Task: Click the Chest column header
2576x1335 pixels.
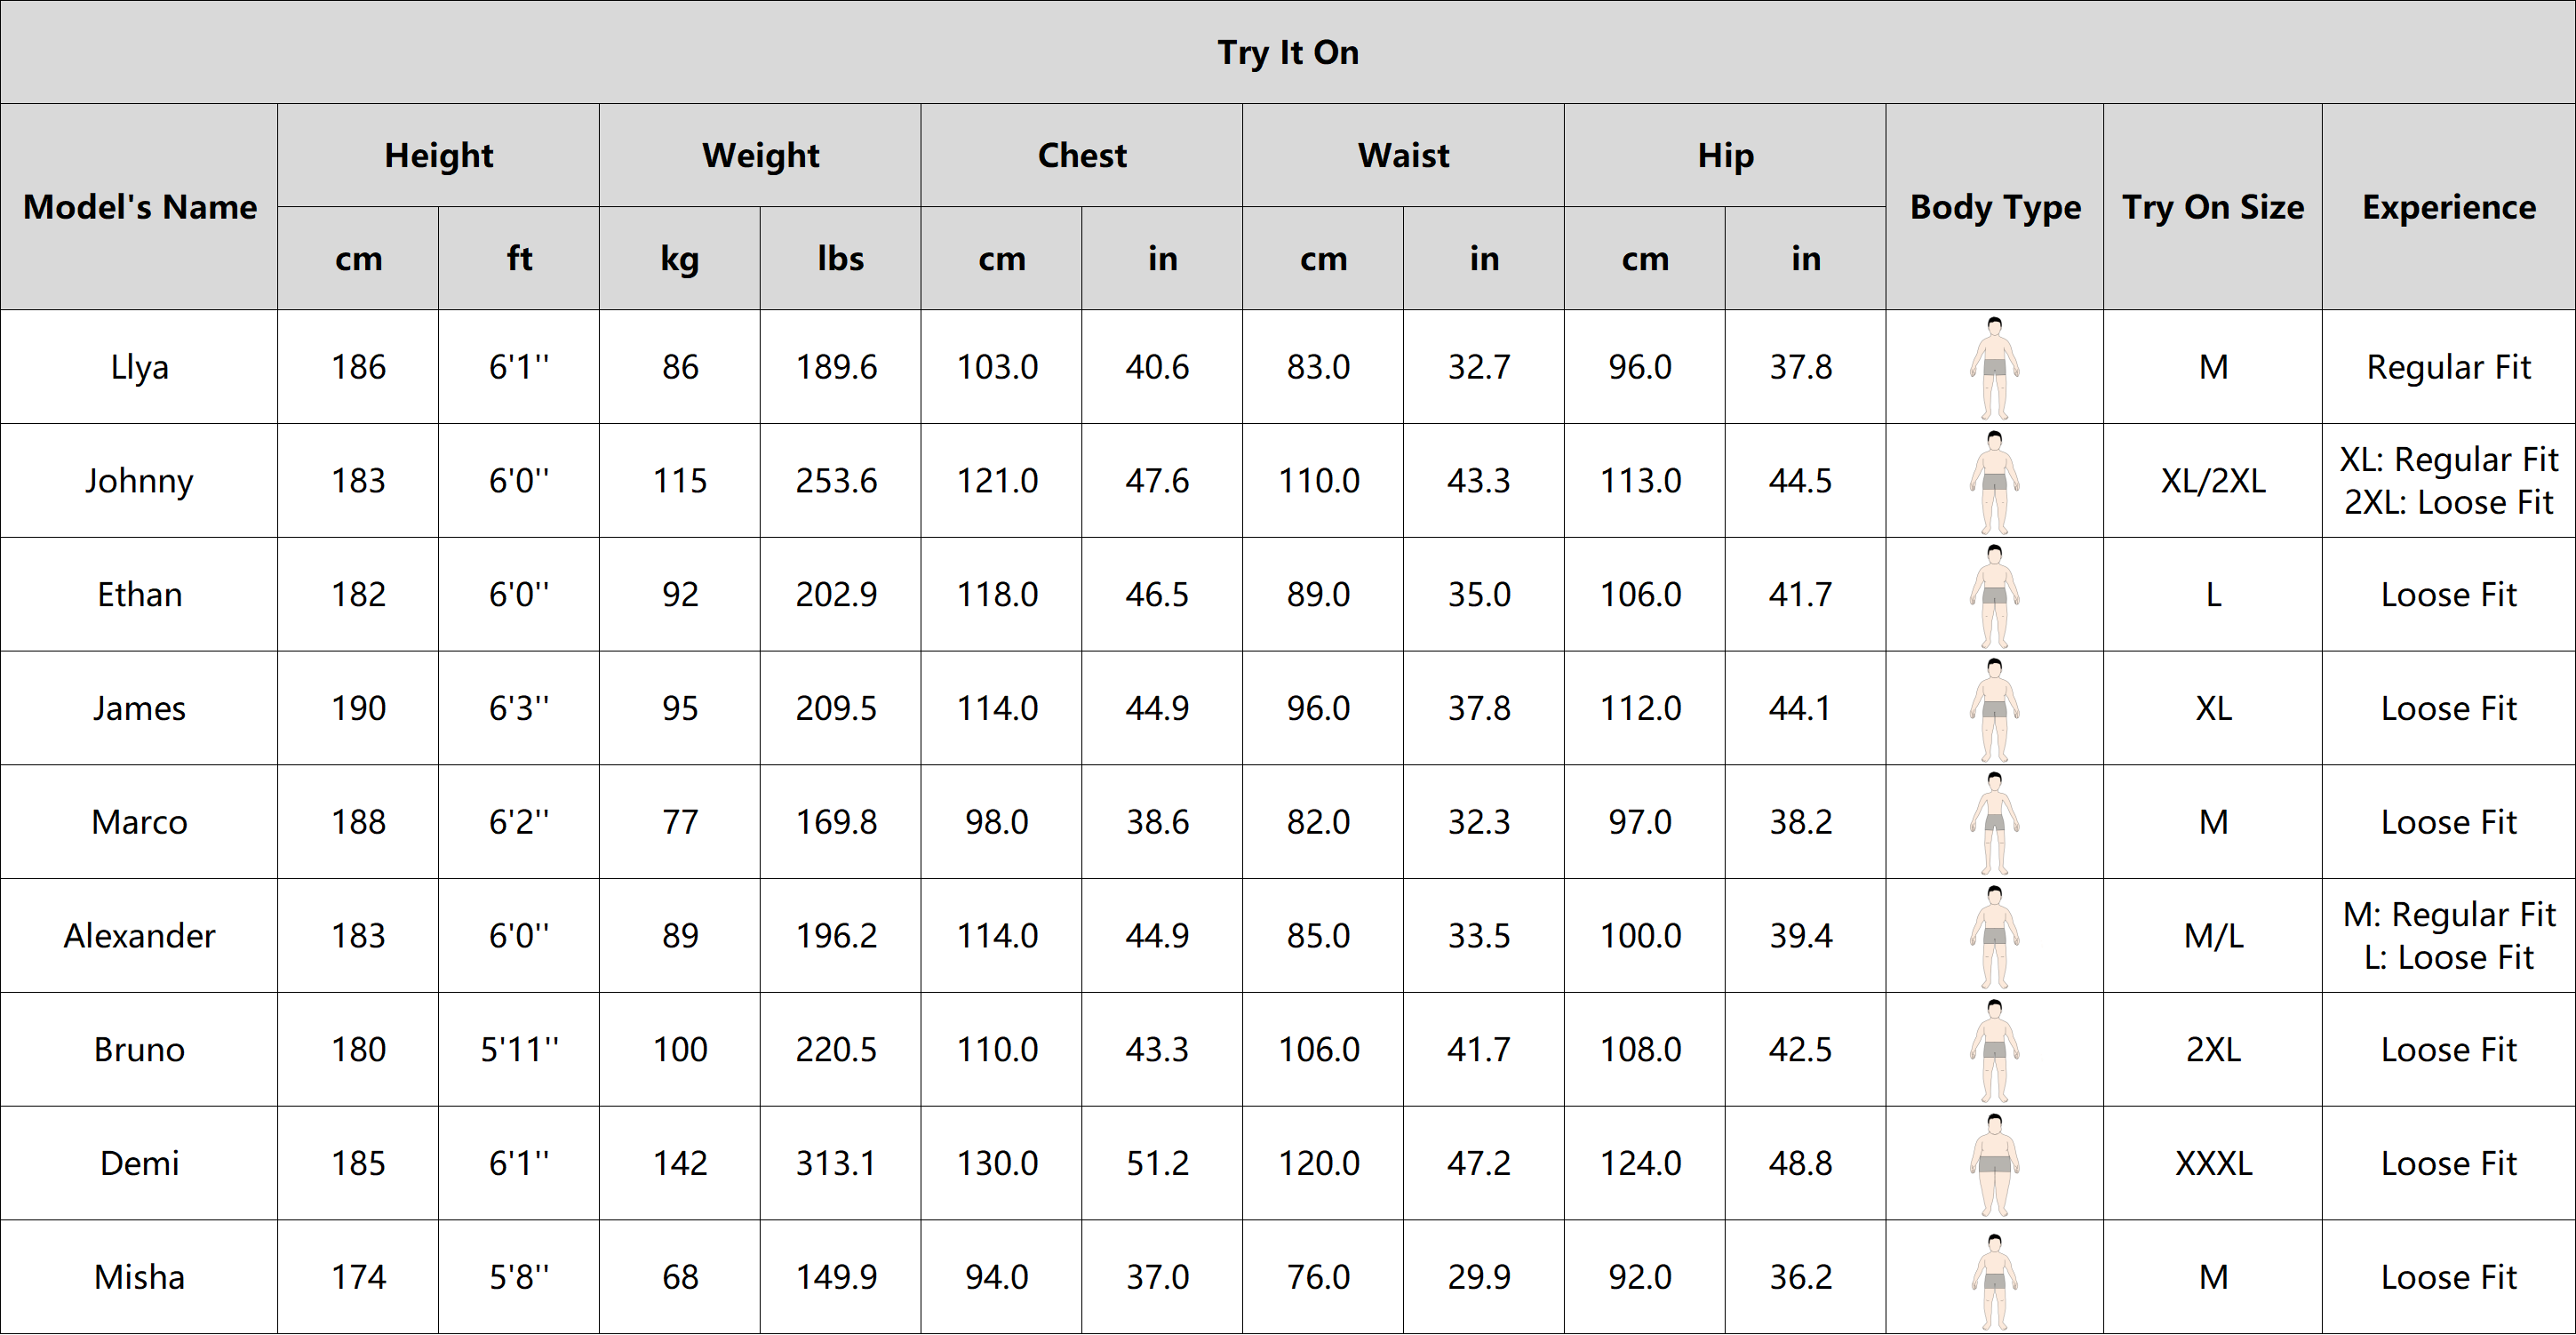Action: tap(1082, 156)
